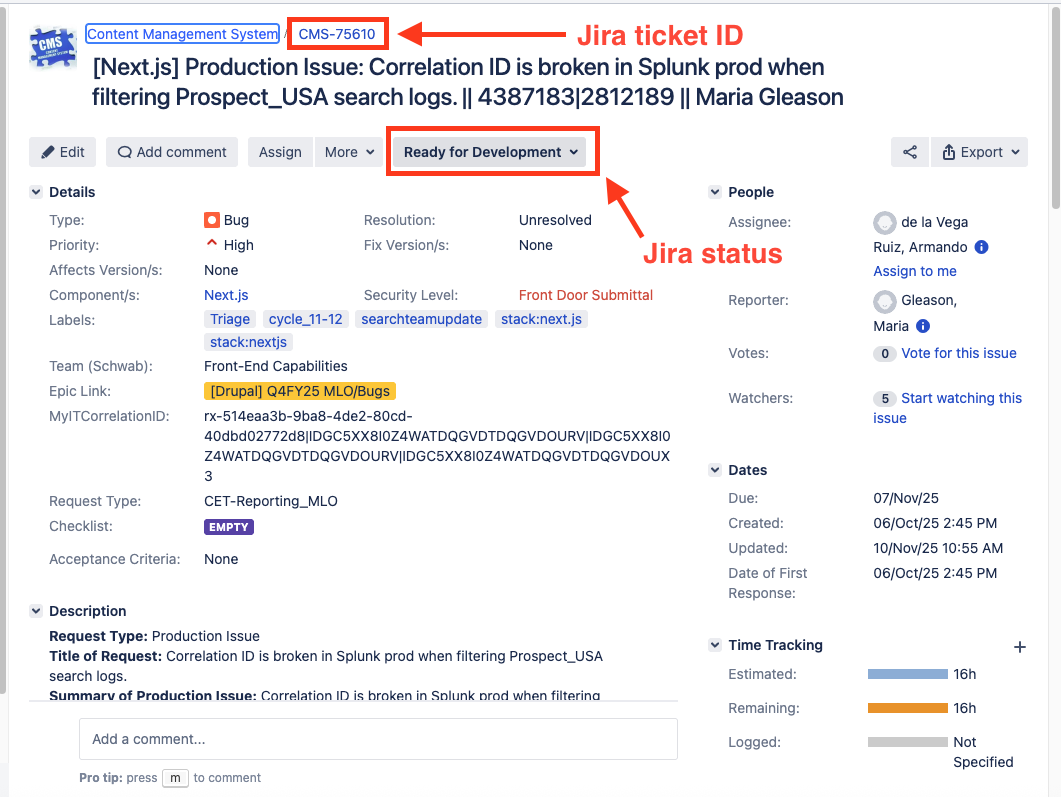
Task: Click the Add a comment field
Action: [x=378, y=738]
